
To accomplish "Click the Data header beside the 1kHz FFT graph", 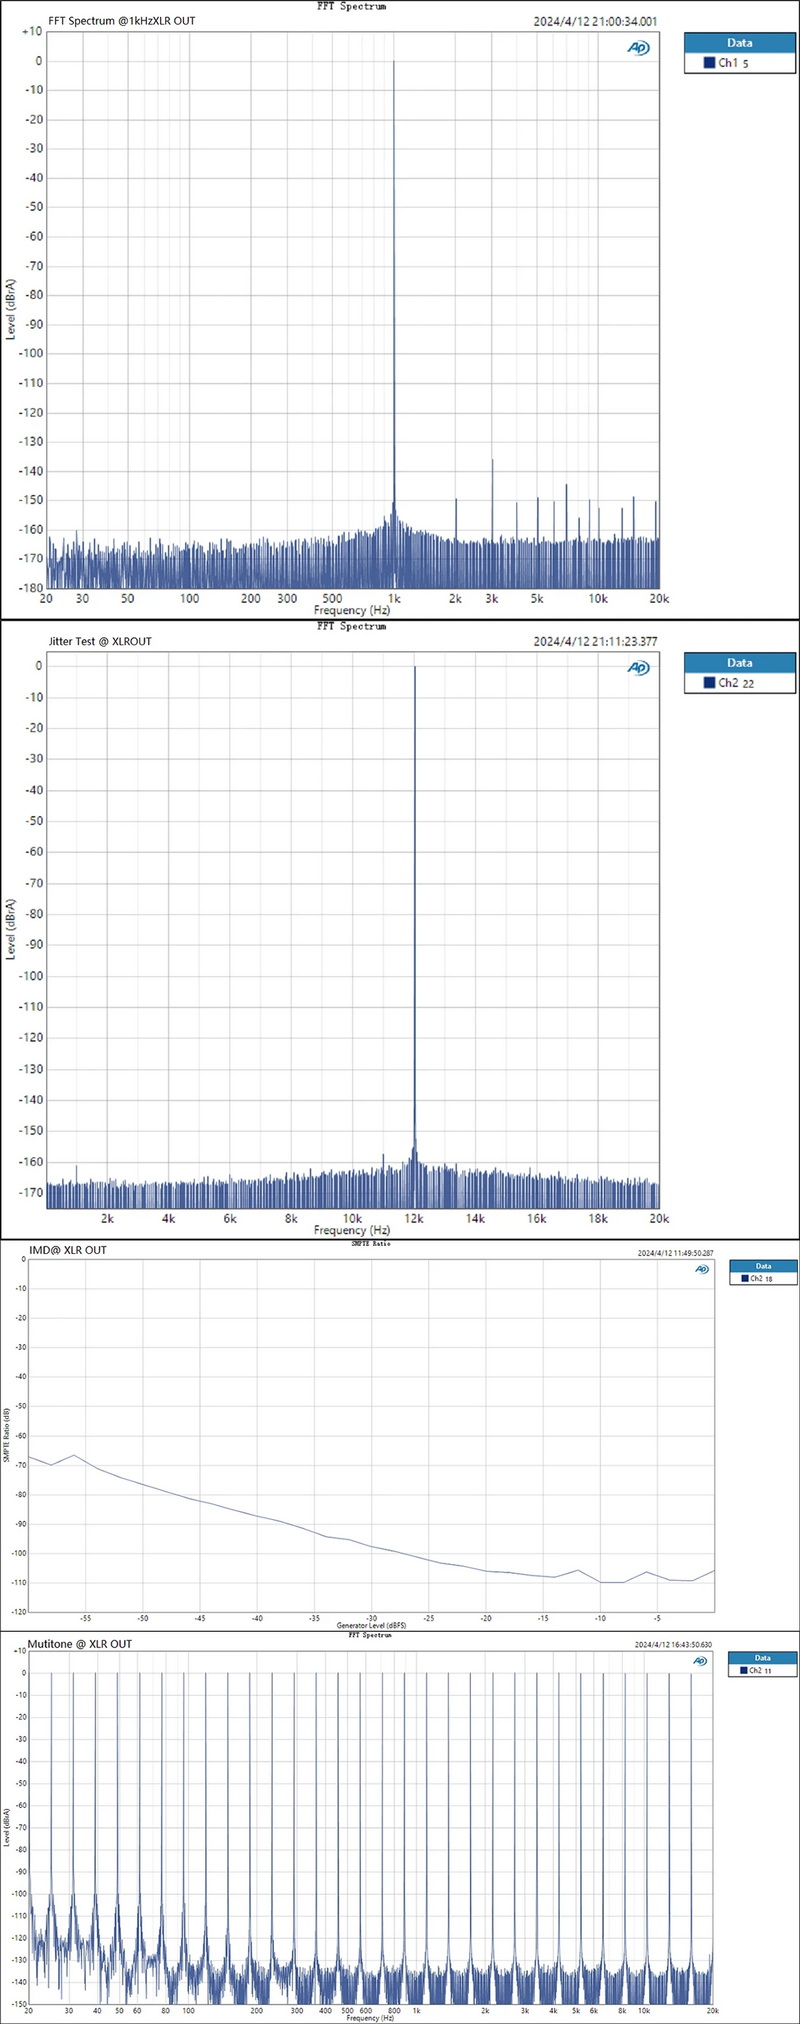I will 739,43.
